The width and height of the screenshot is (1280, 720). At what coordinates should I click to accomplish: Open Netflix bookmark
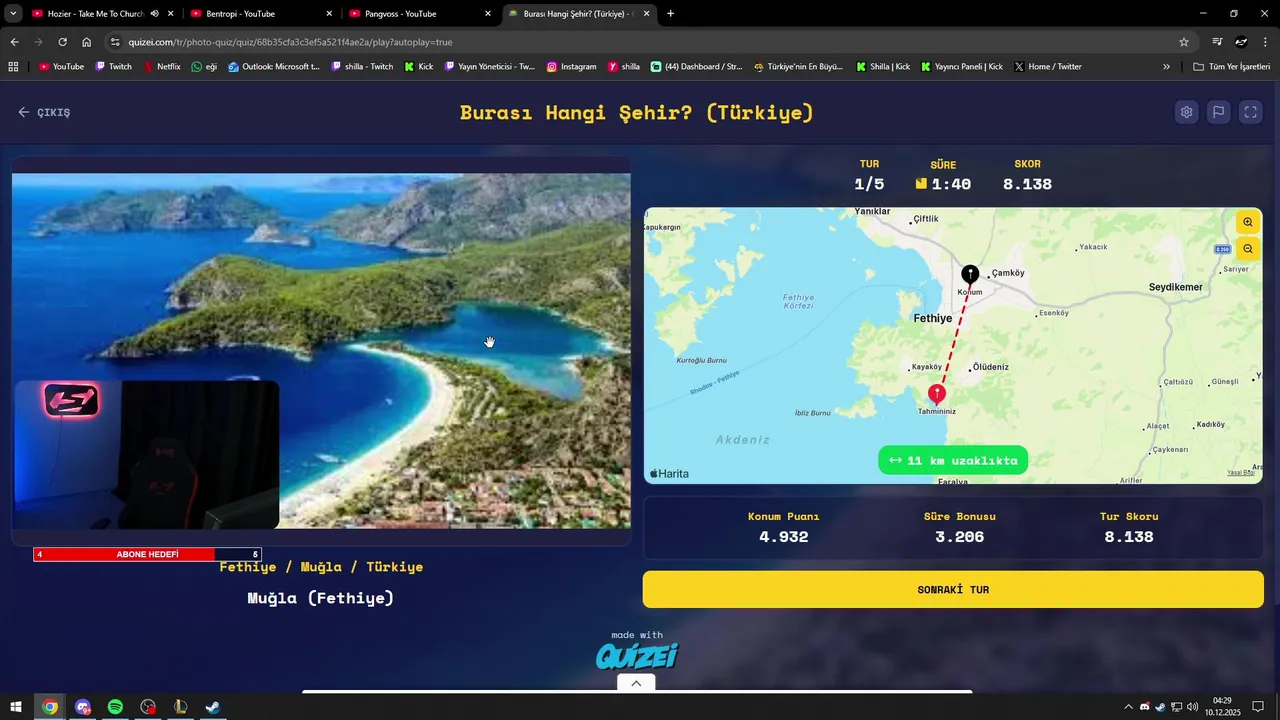[x=162, y=66]
